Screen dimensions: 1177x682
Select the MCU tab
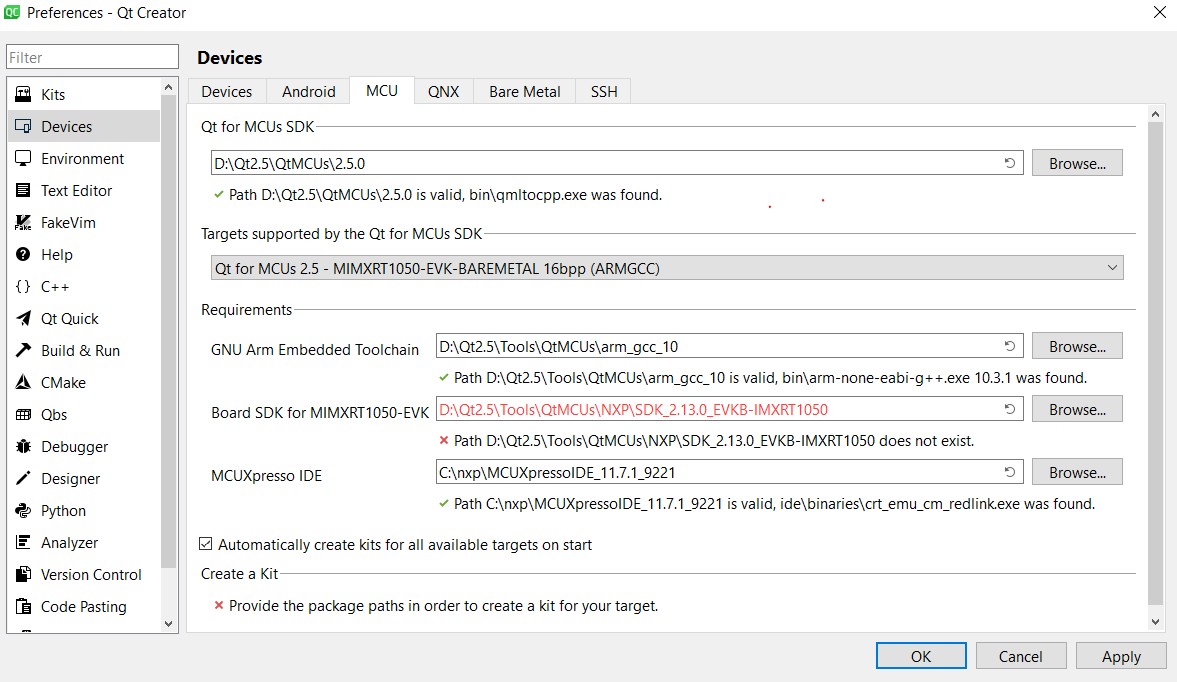pos(382,91)
